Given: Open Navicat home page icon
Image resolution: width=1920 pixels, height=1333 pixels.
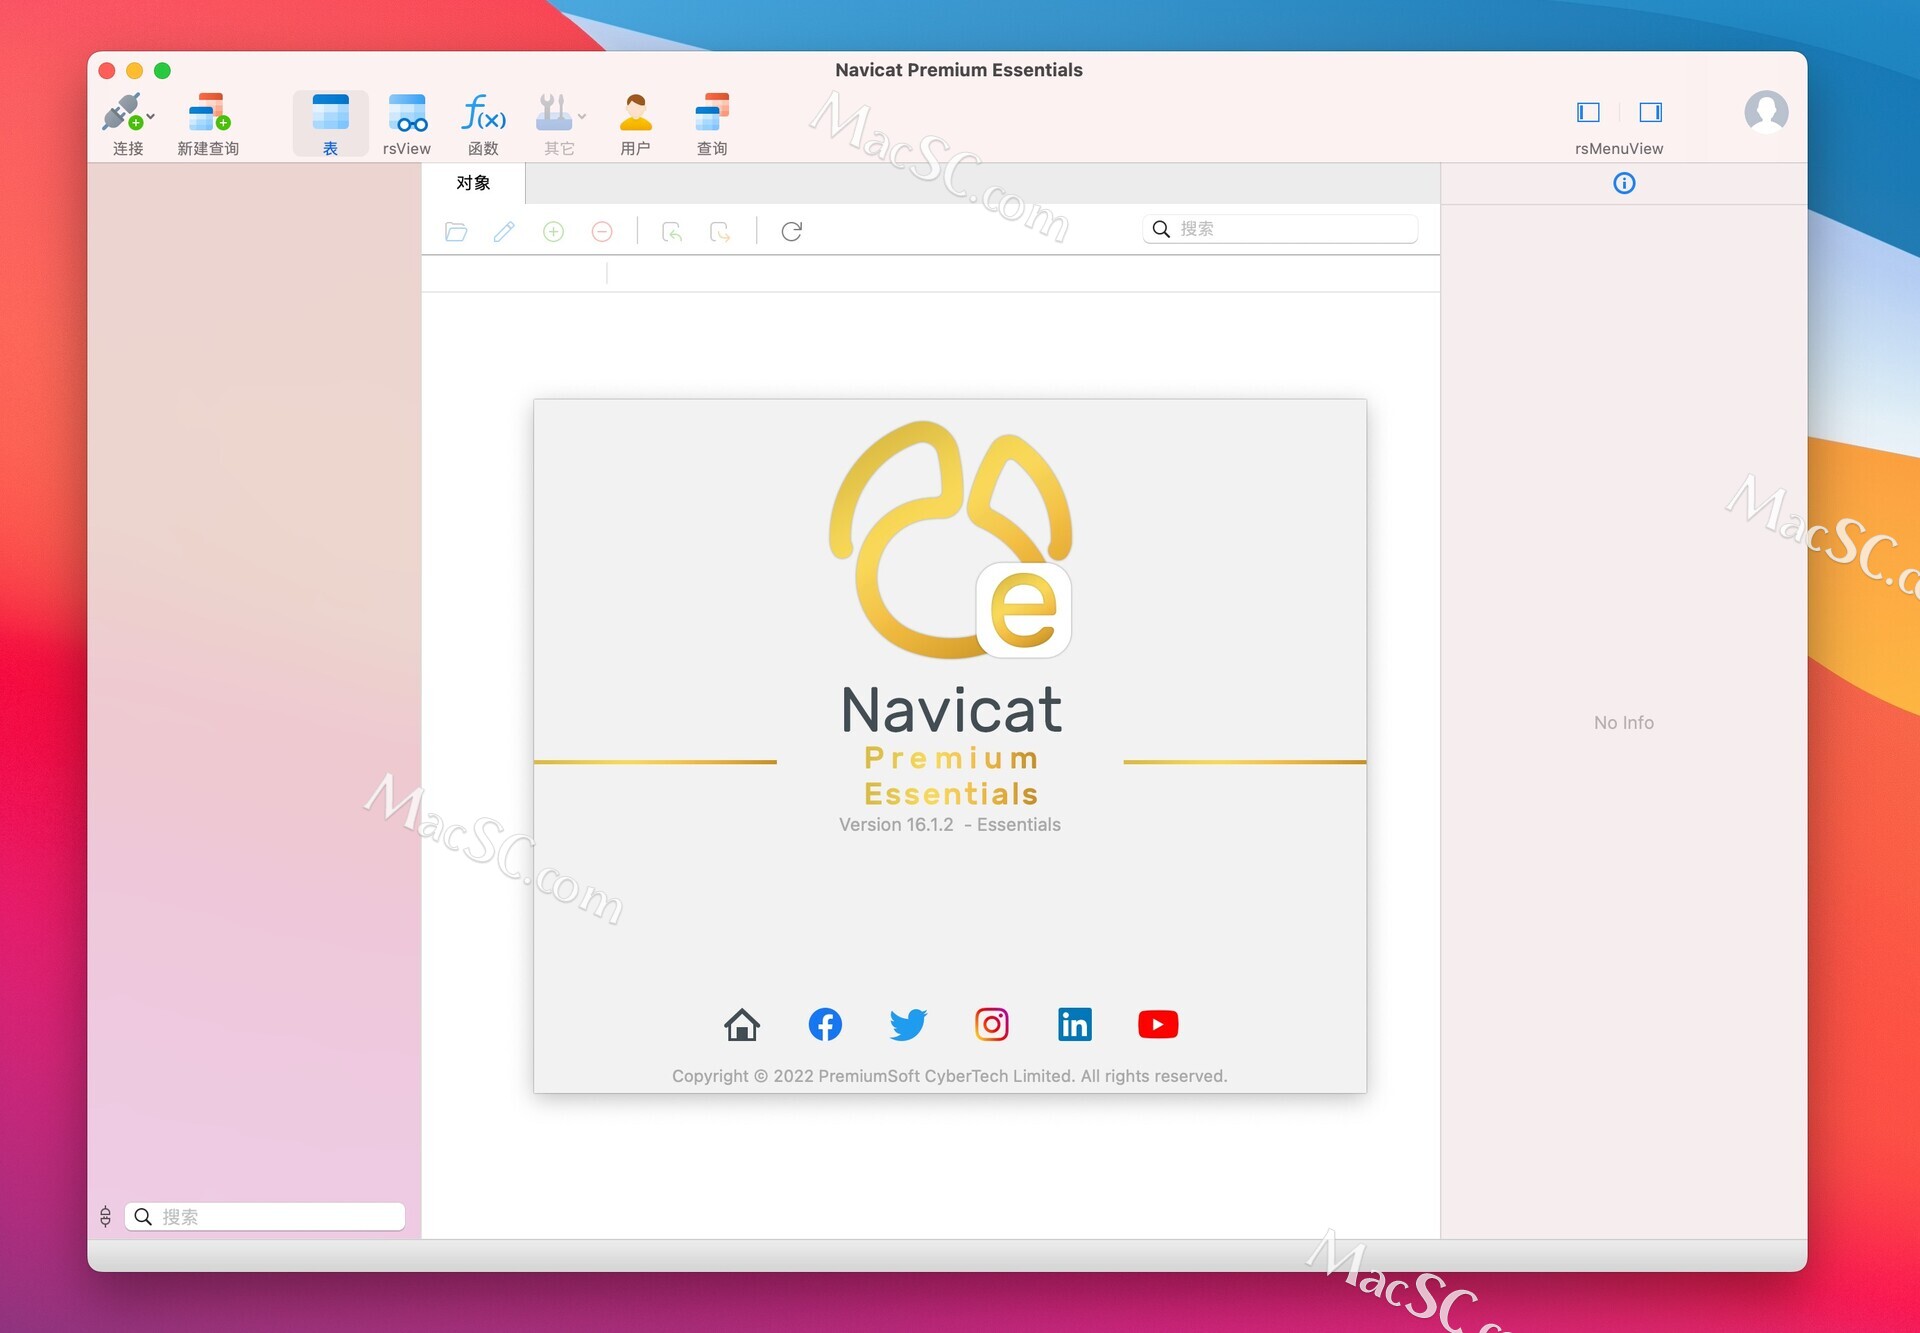Looking at the screenshot, I should (742, 1024).
